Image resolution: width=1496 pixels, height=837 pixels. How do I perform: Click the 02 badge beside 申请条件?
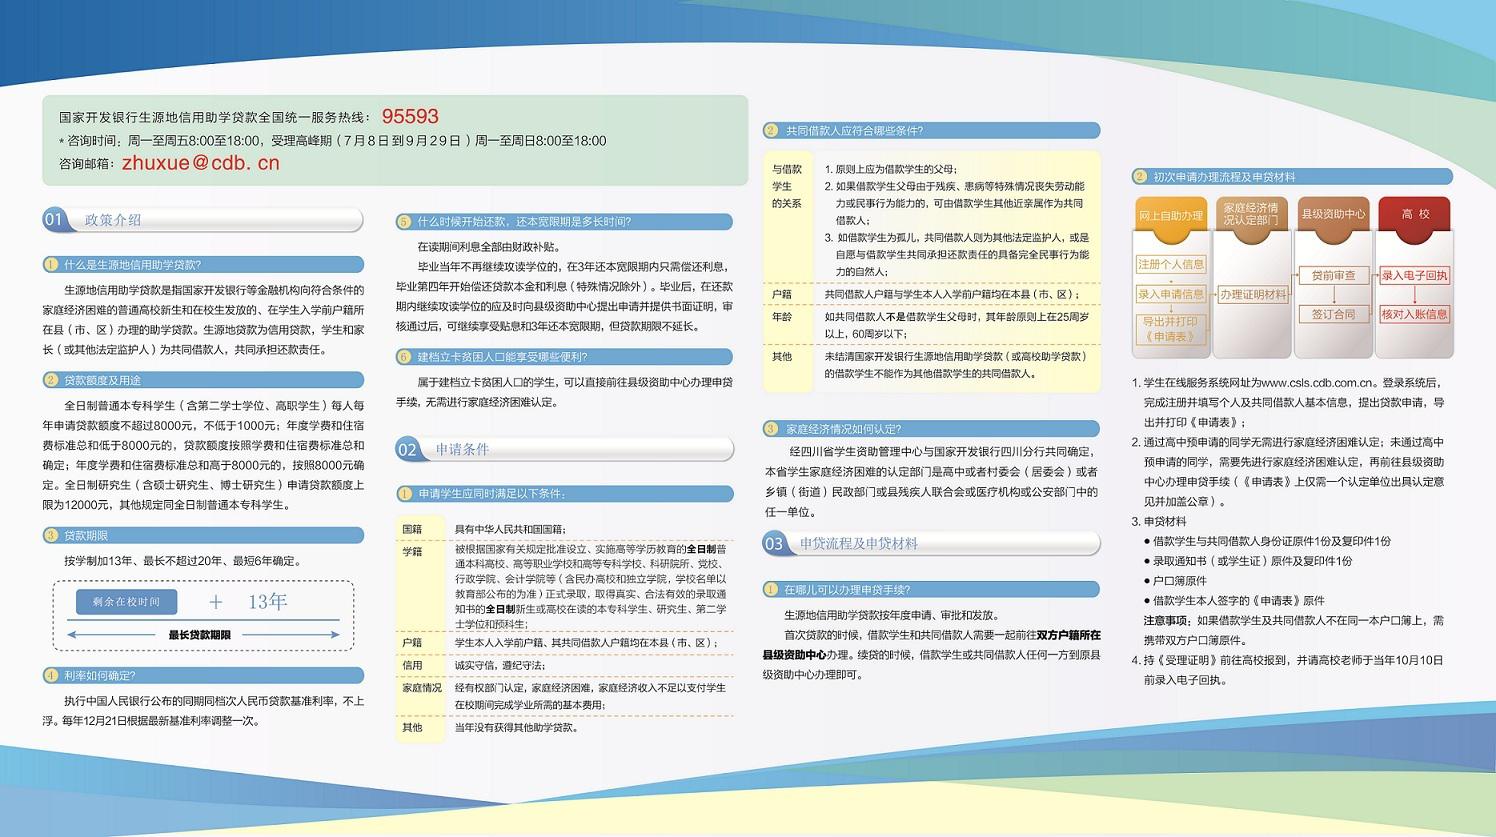[x=407, y=449]
